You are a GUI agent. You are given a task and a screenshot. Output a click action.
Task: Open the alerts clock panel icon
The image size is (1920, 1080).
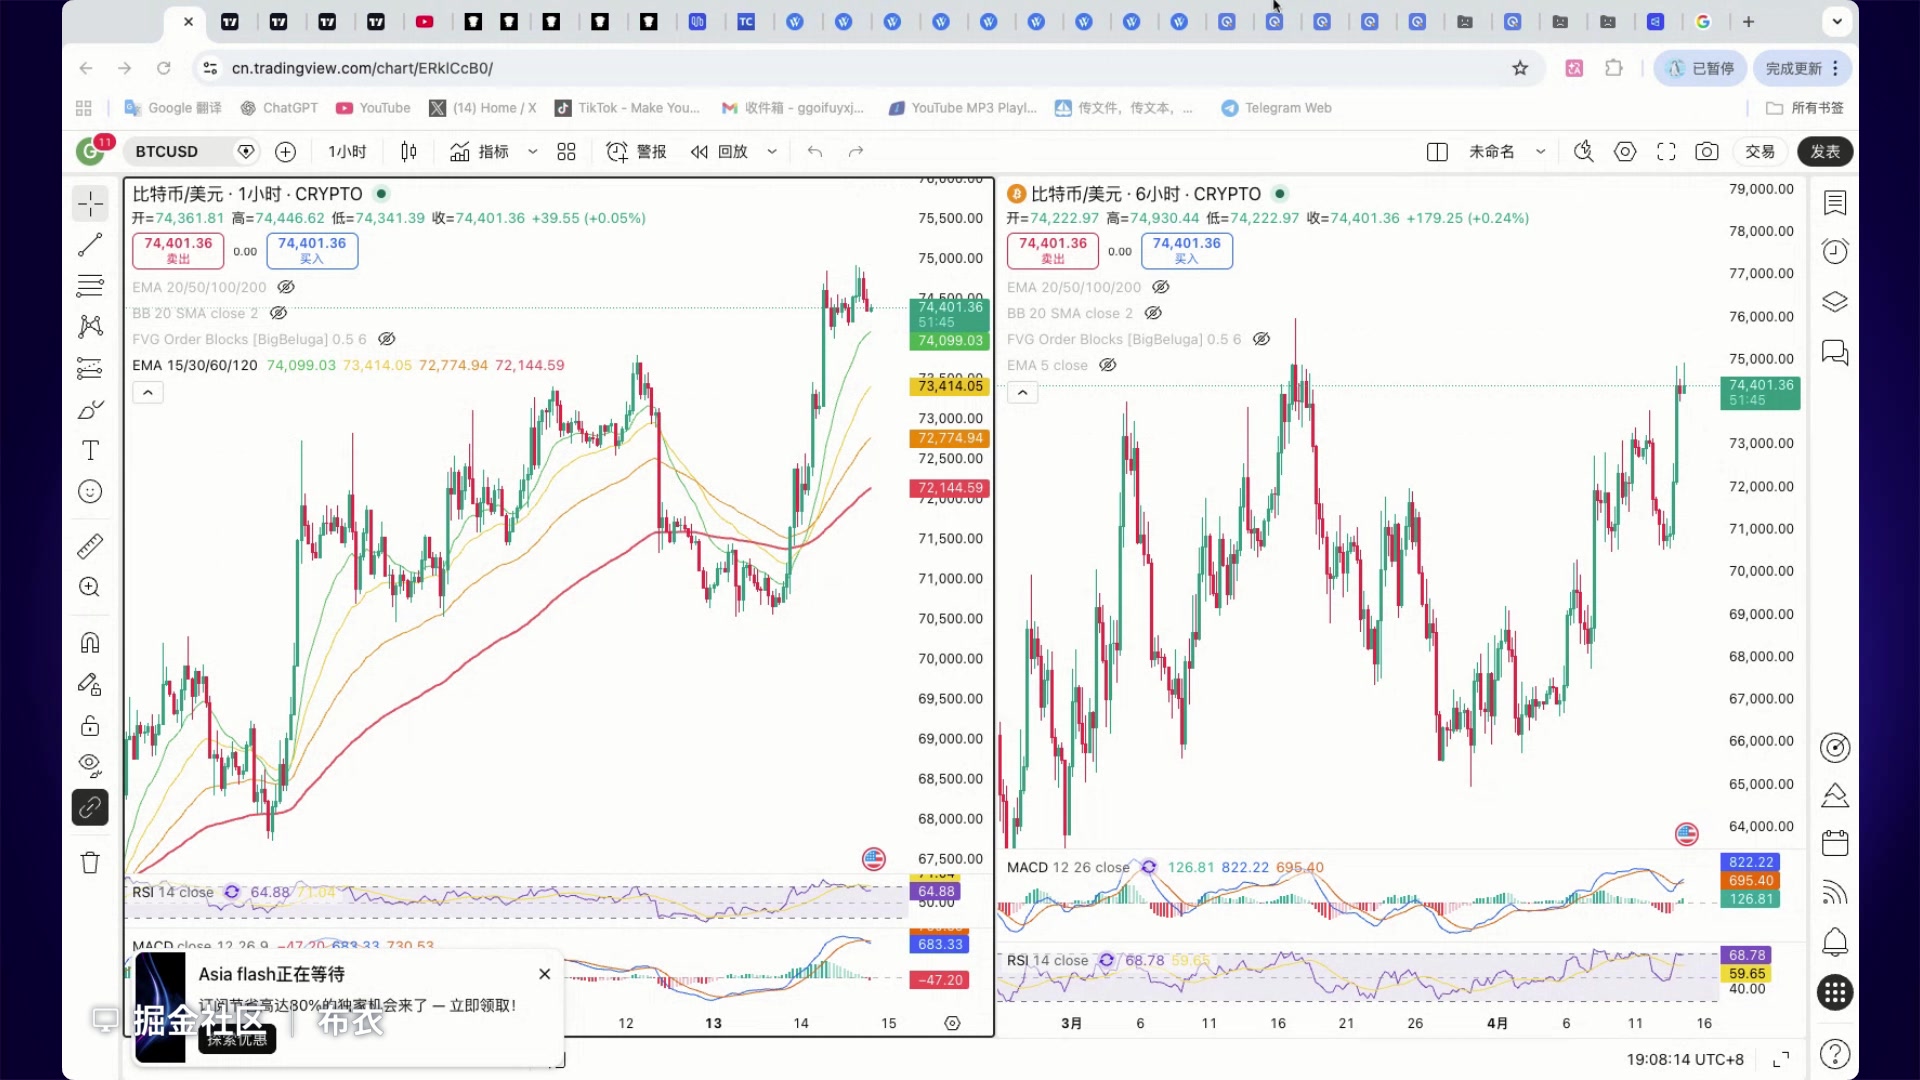point(1835,252)
